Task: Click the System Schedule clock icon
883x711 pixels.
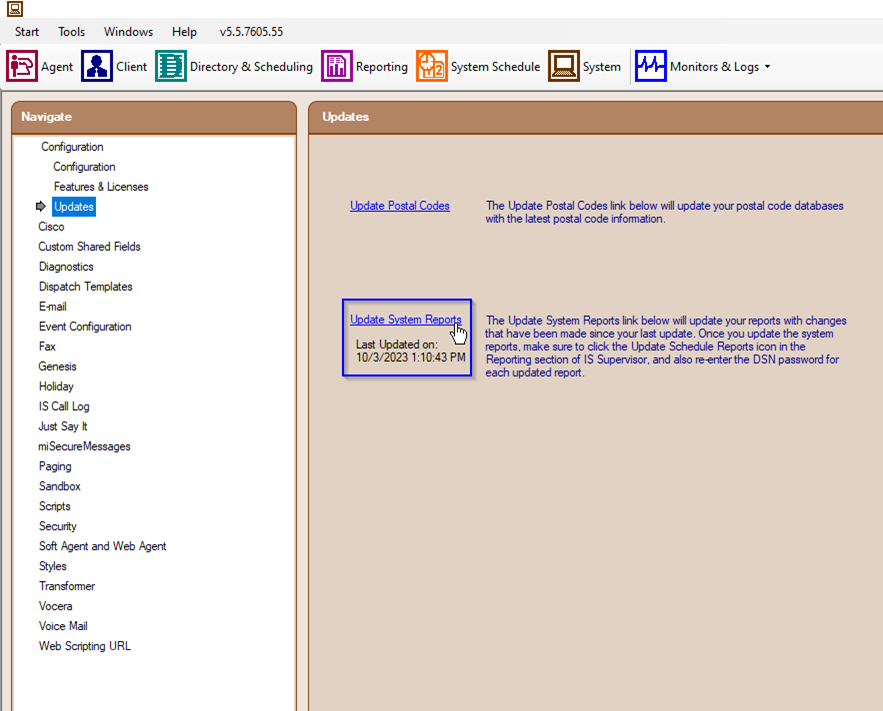Action: pyautogui.click(x=432, y=67)
